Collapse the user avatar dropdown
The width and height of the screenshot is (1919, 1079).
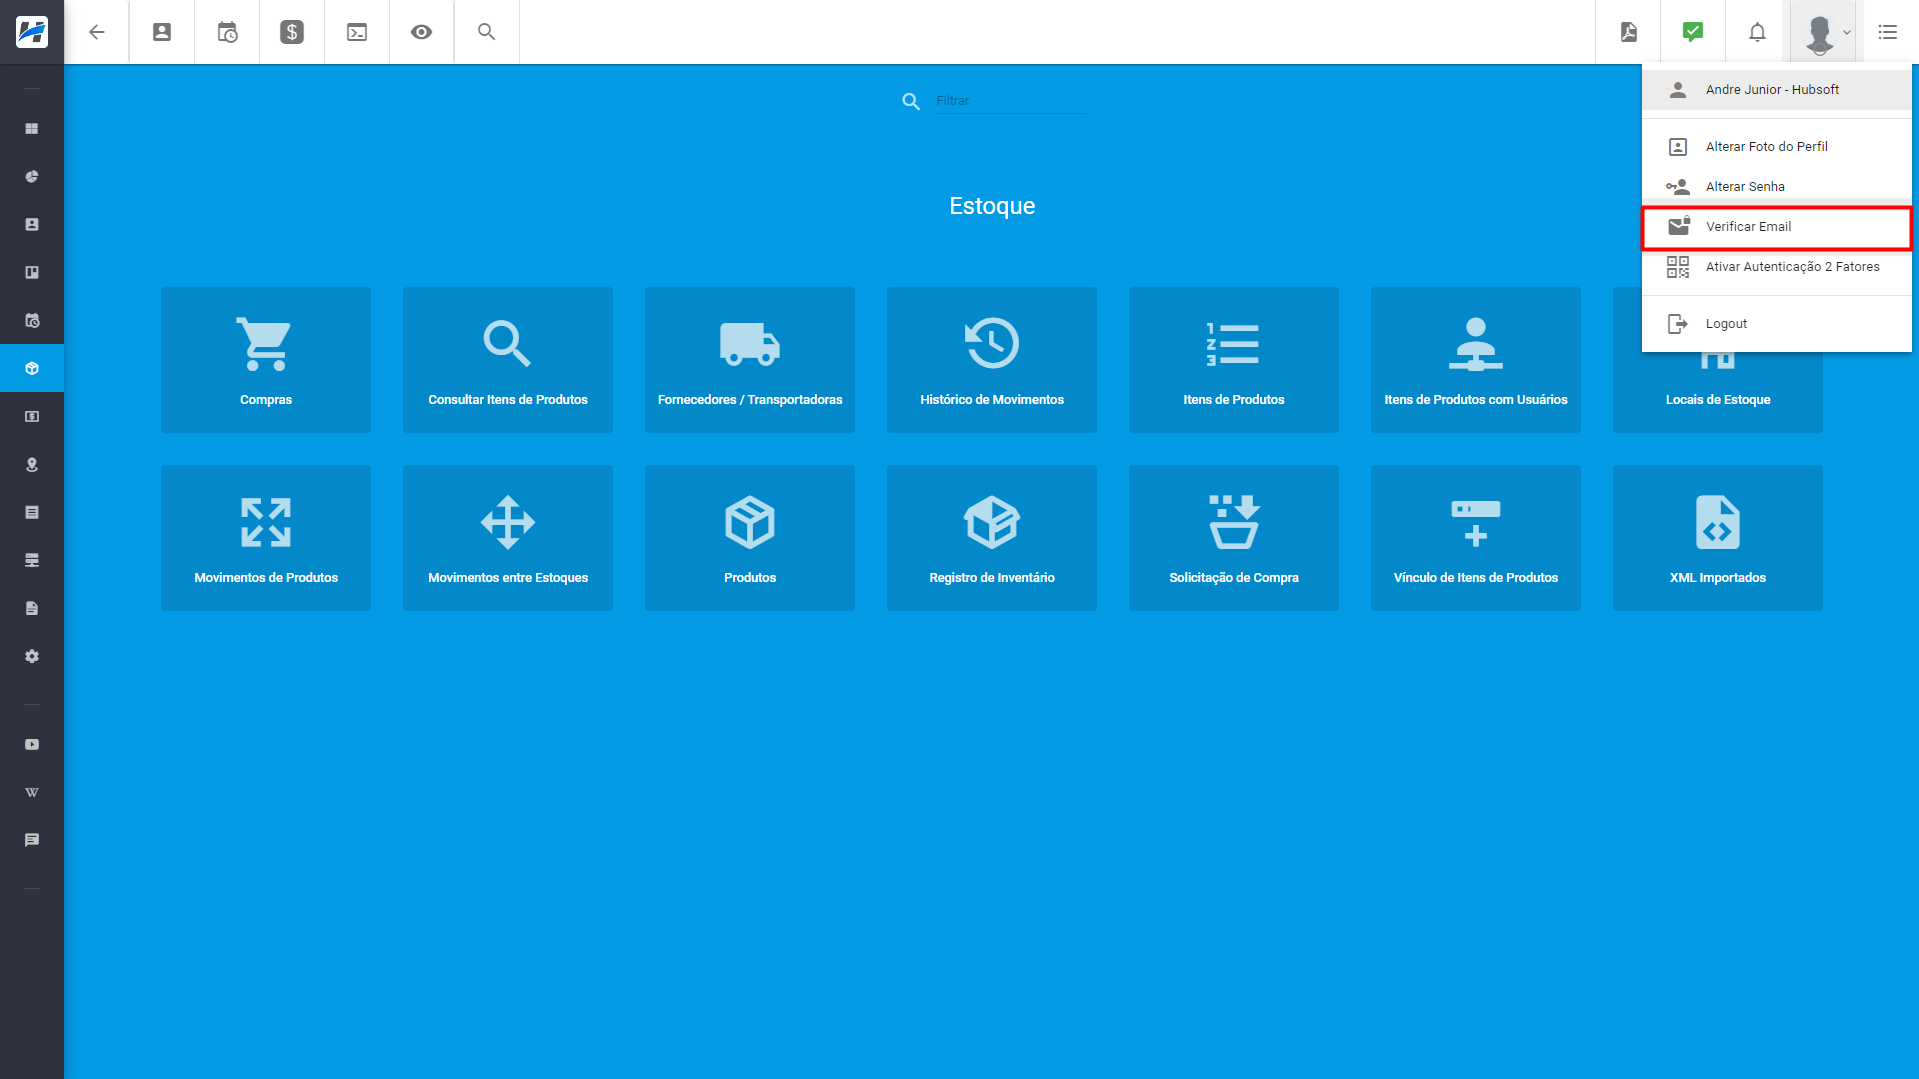point(1824,32)
